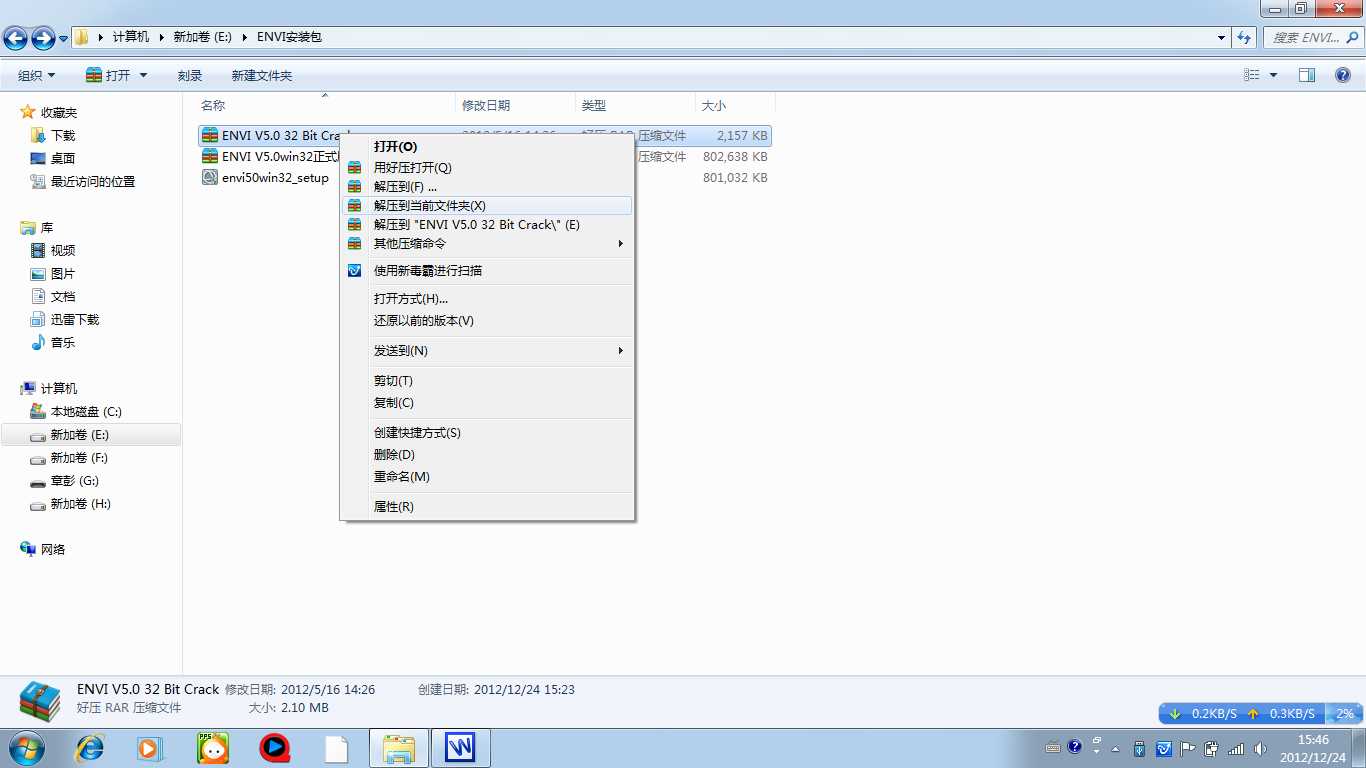Open the media player taskbar icon
Viewport: 1366px width, 768px height.
click(x=149, y=748)
